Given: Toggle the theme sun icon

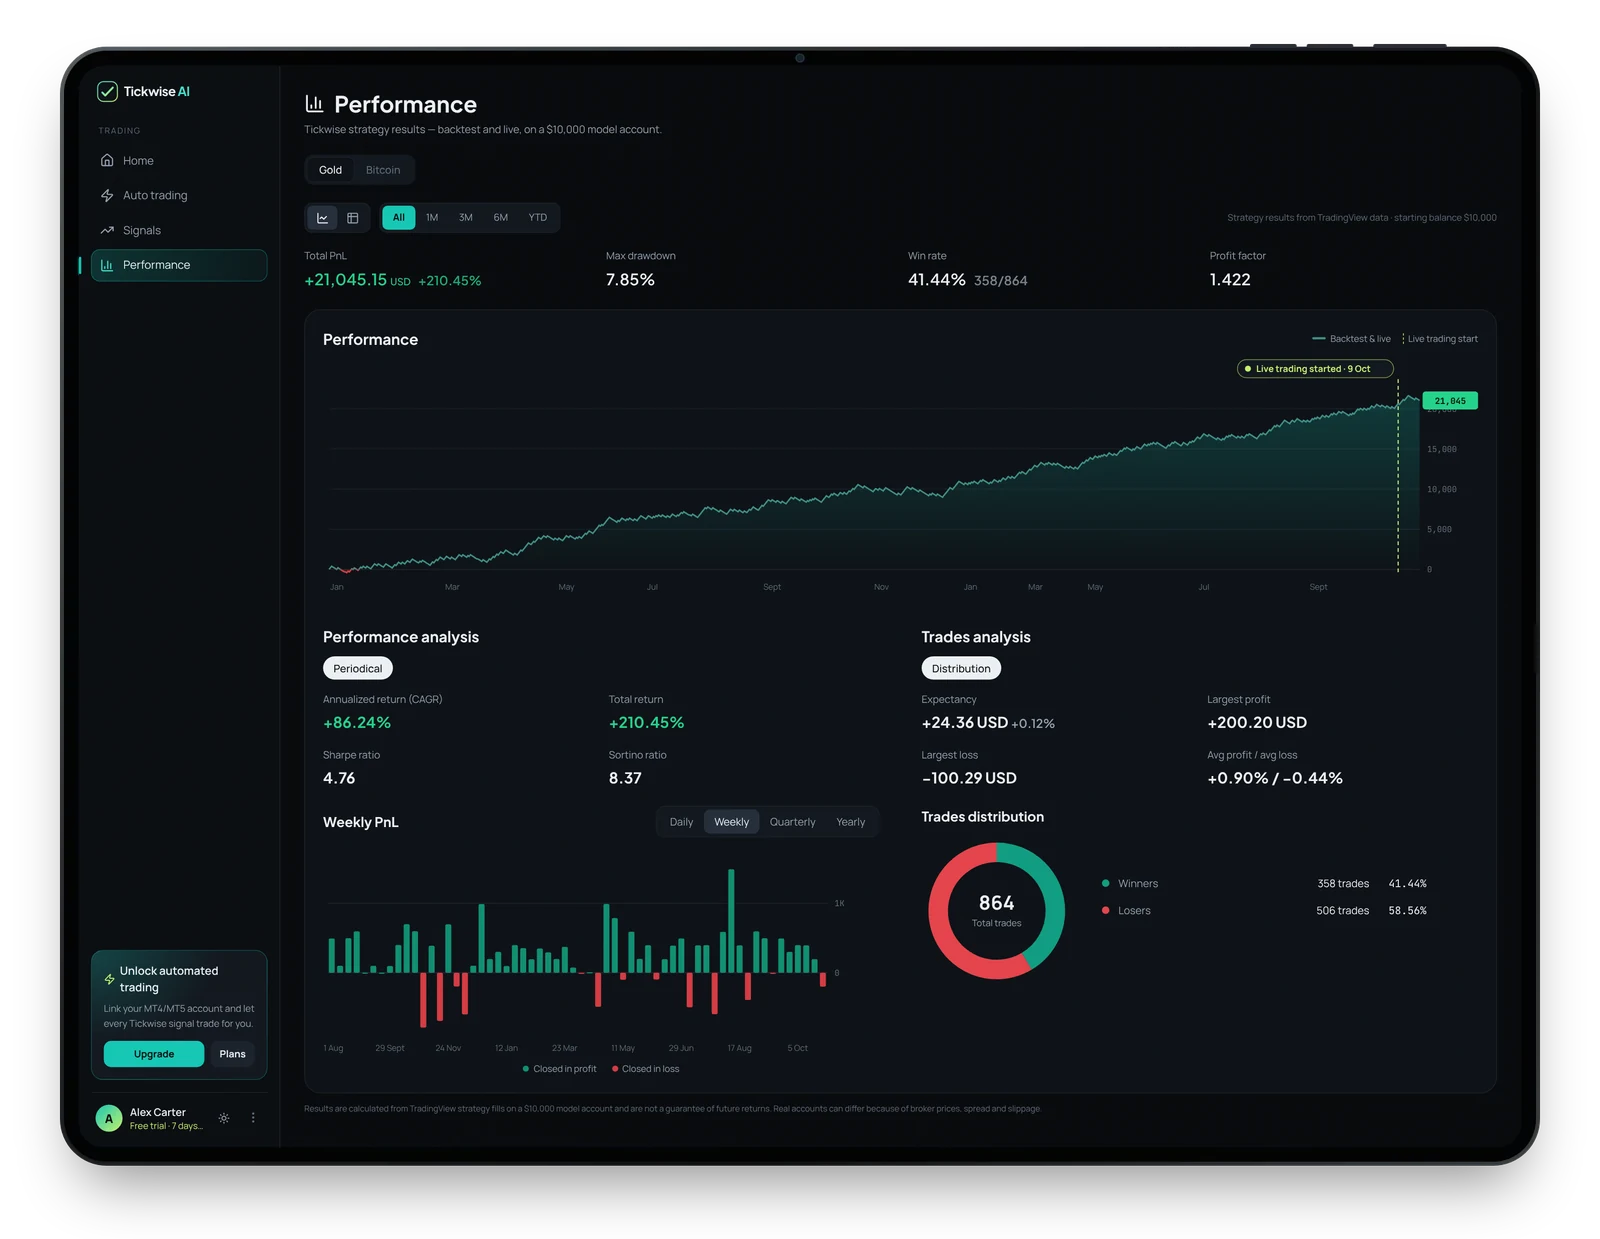Looking at the screenshot, I should 224,1118.
